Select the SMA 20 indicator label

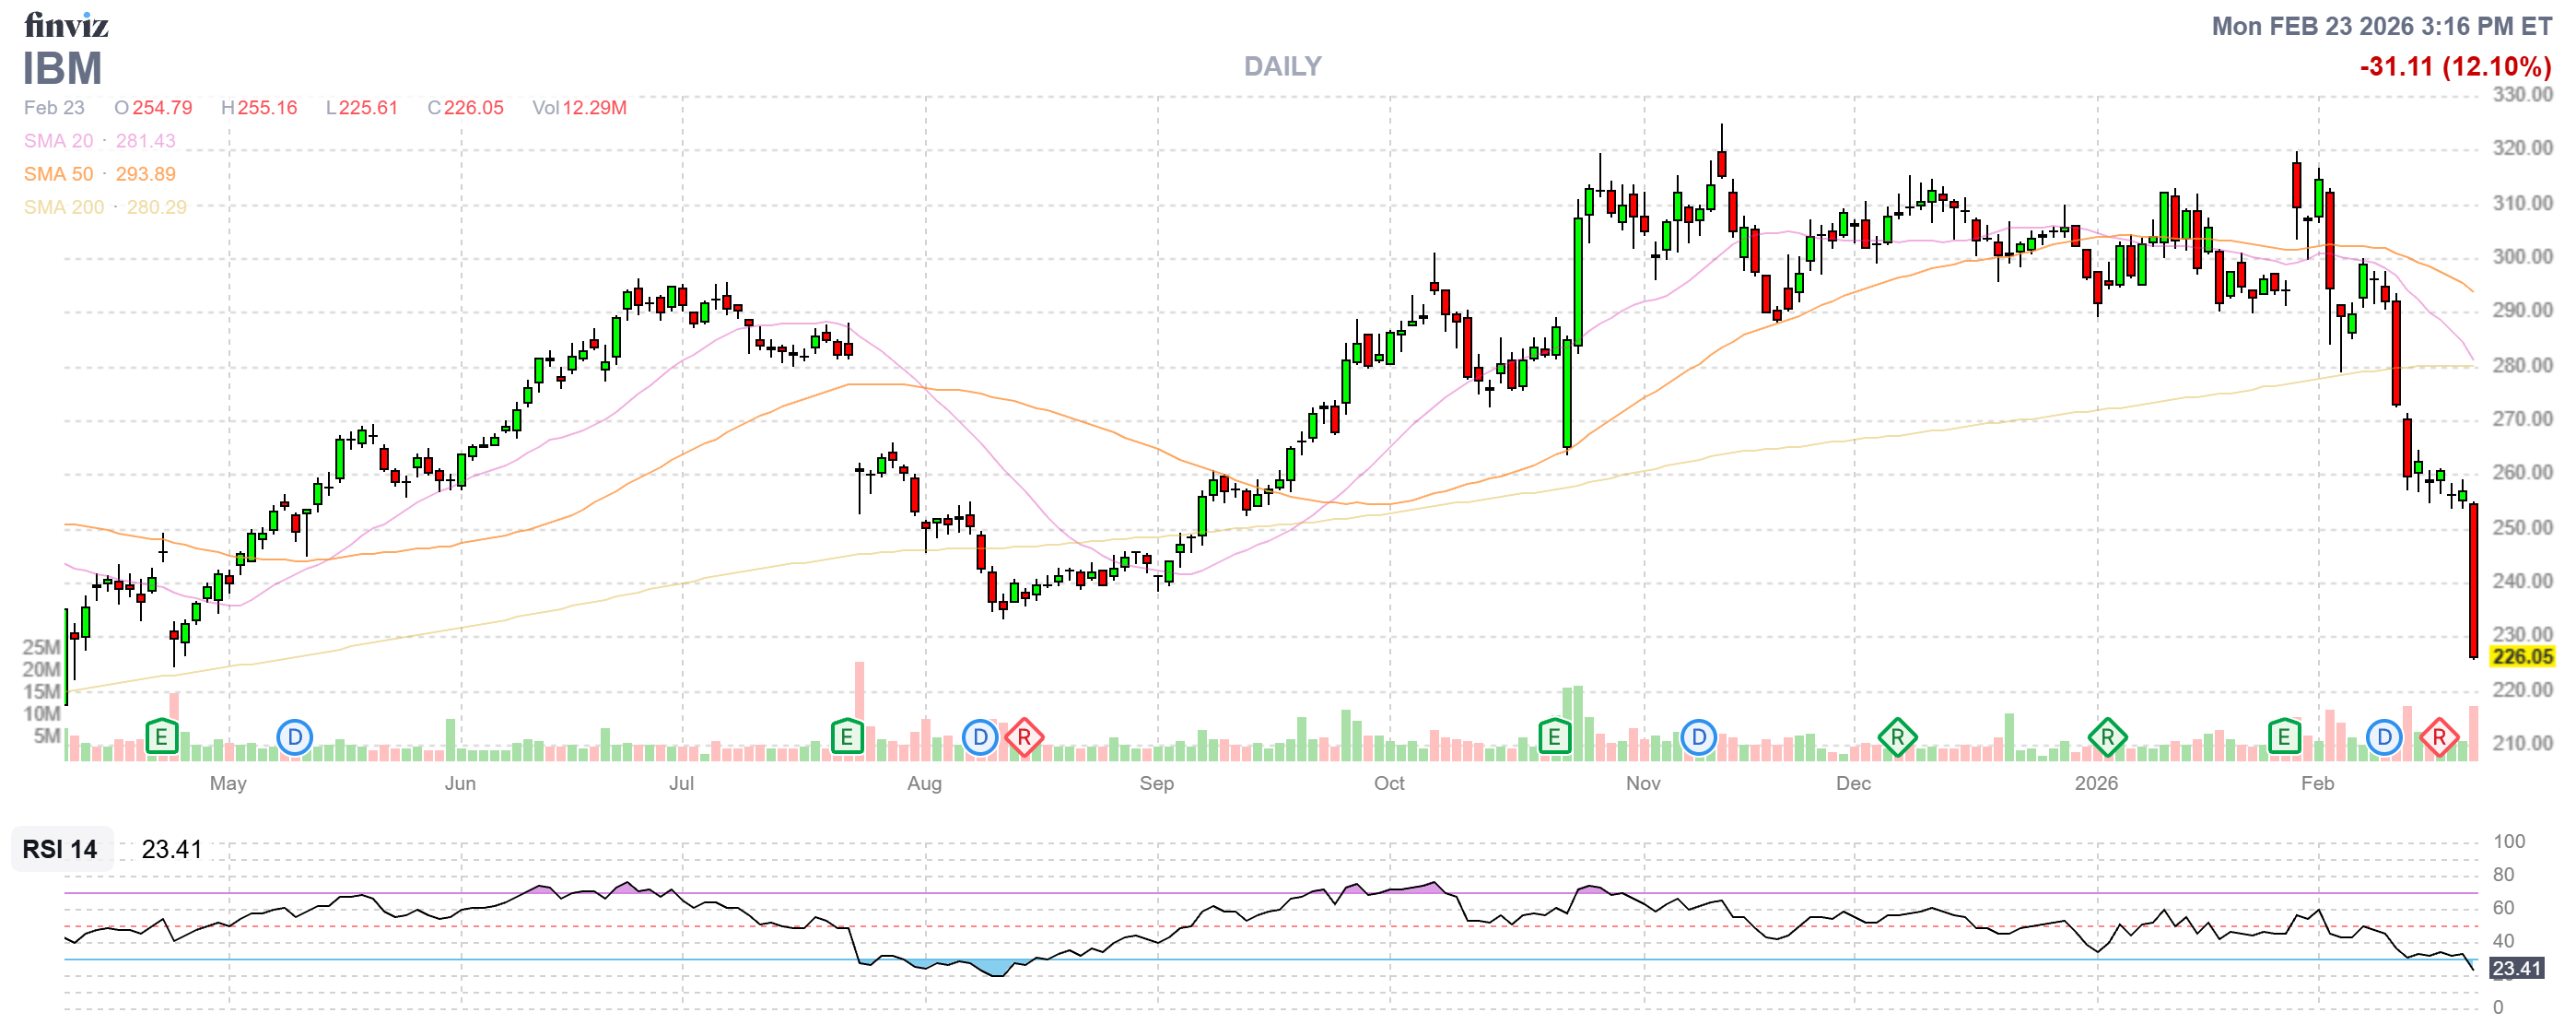58,141
